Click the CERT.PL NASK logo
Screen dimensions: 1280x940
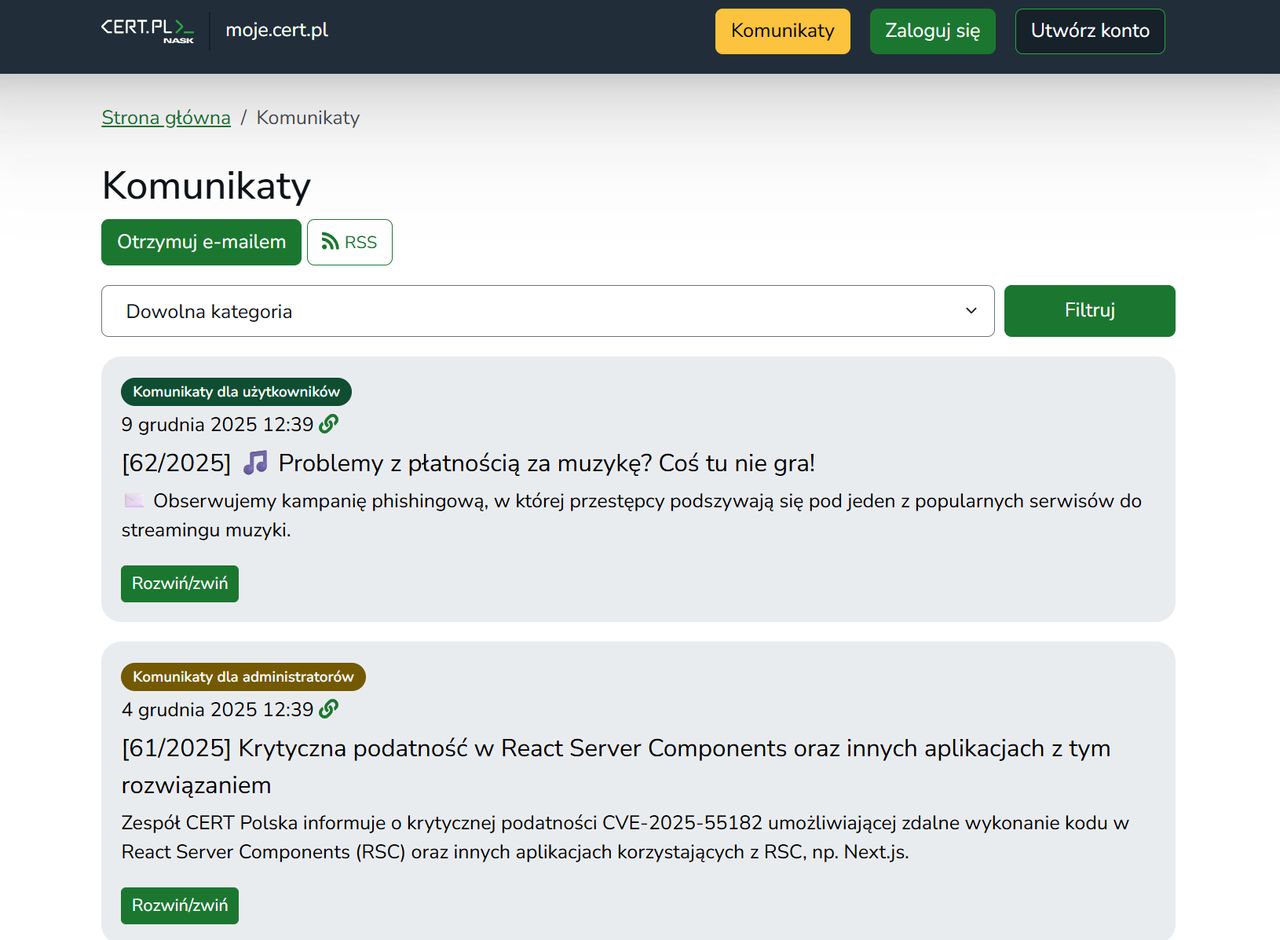(x=148, y=30)
